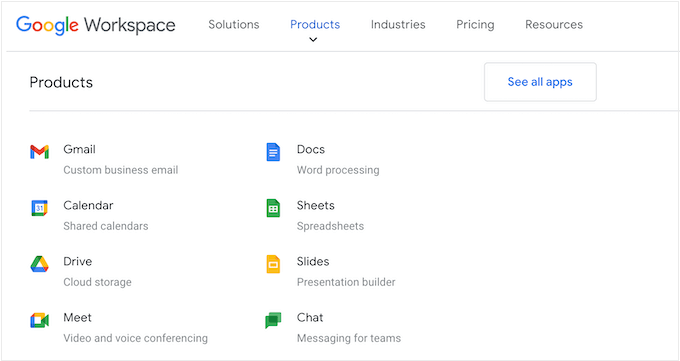Open the Sheets product link

316,205
